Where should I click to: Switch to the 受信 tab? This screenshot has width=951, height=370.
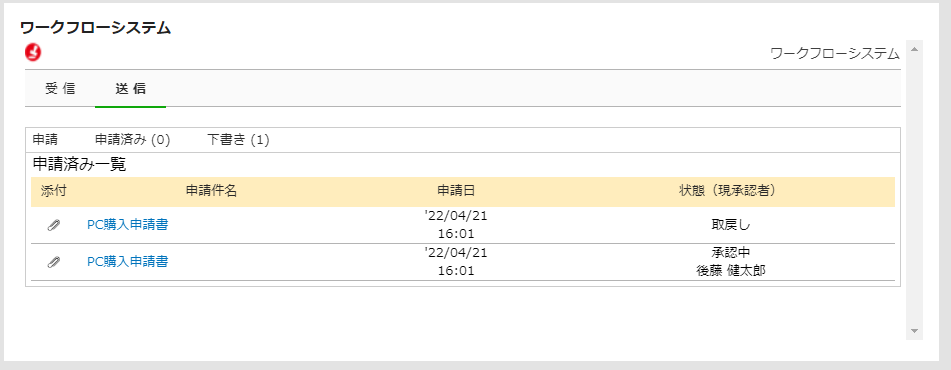60,89
